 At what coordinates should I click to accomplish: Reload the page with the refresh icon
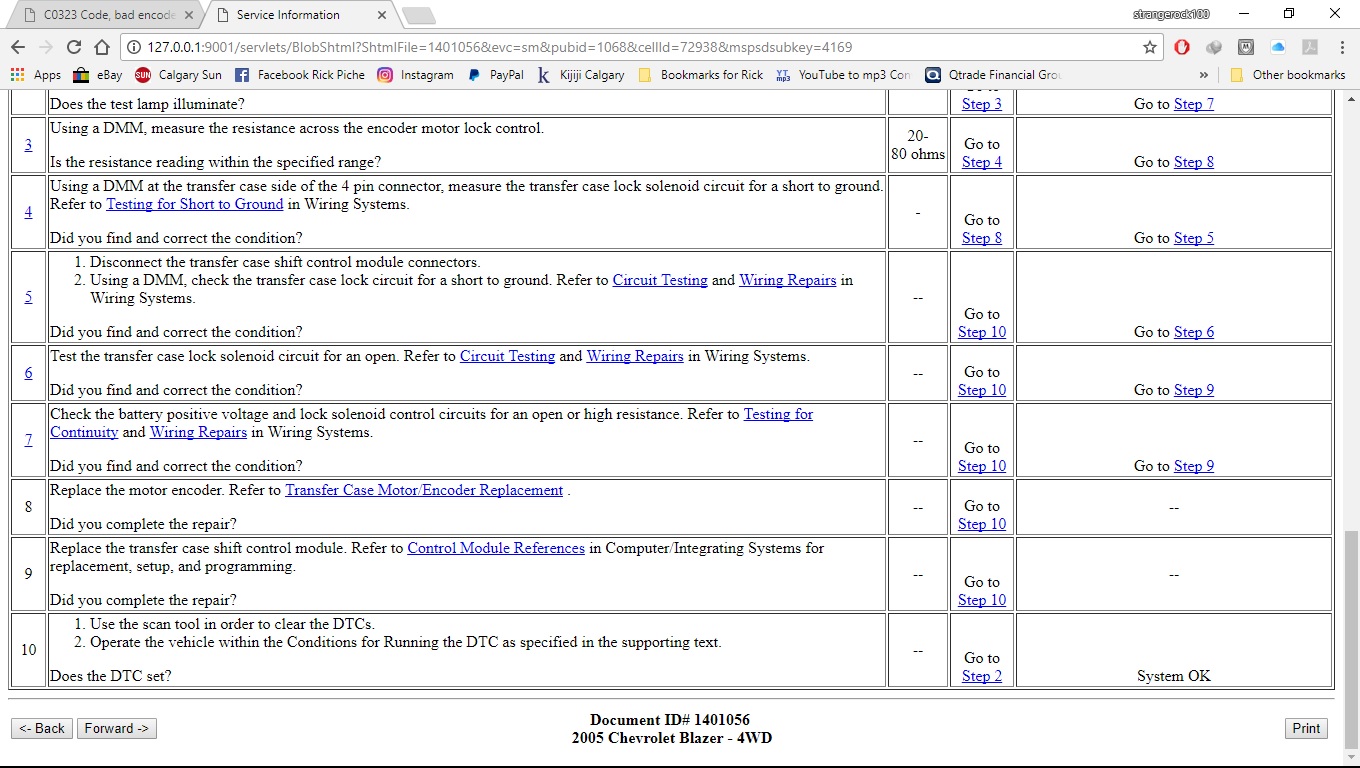pos(73,47)
